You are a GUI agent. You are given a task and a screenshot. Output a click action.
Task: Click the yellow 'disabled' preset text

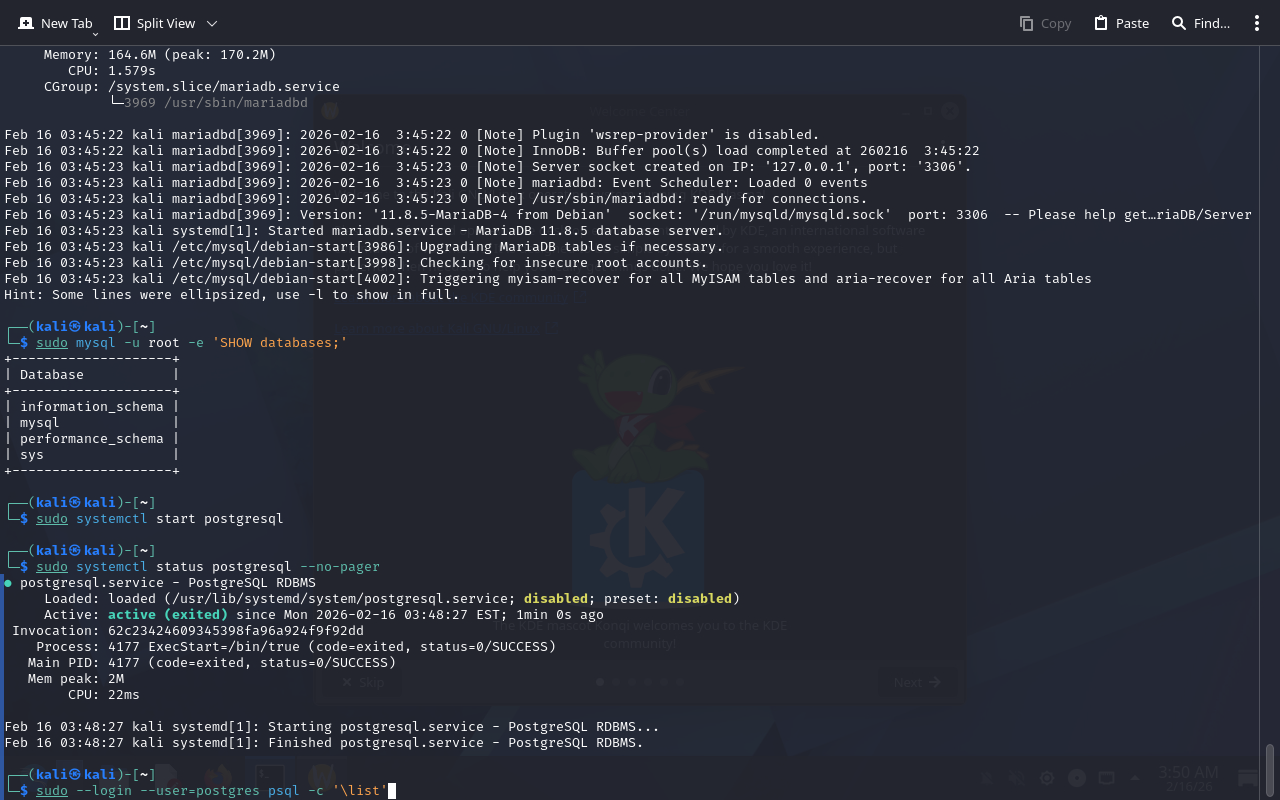(700, 599)
